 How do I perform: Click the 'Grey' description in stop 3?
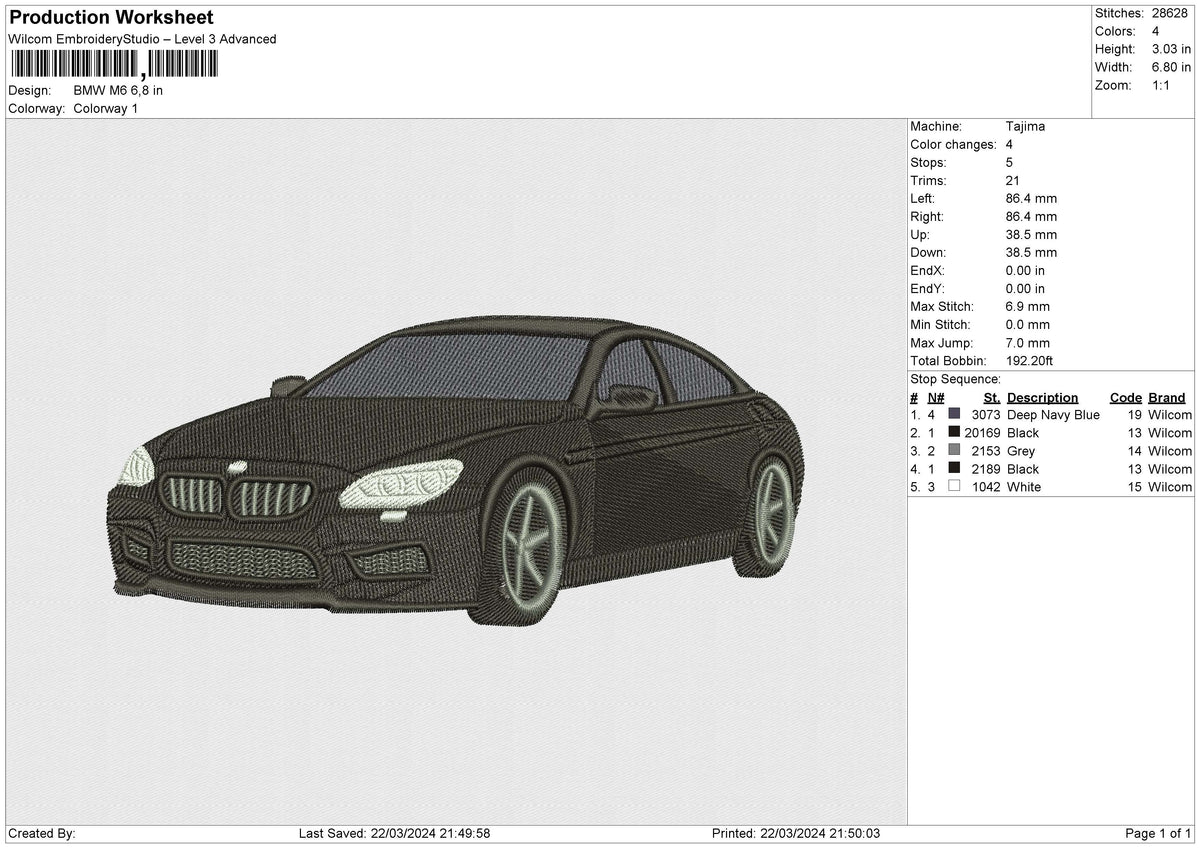tap(1021, 451)
